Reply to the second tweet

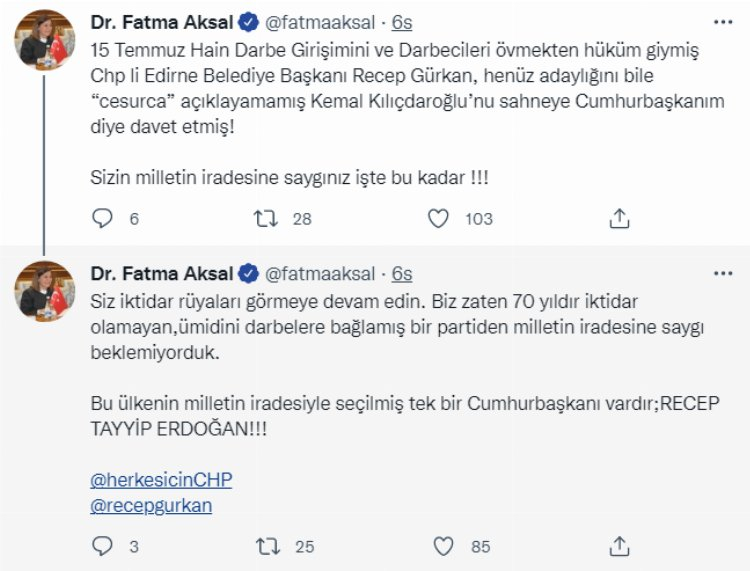click(x=102, y=546)
